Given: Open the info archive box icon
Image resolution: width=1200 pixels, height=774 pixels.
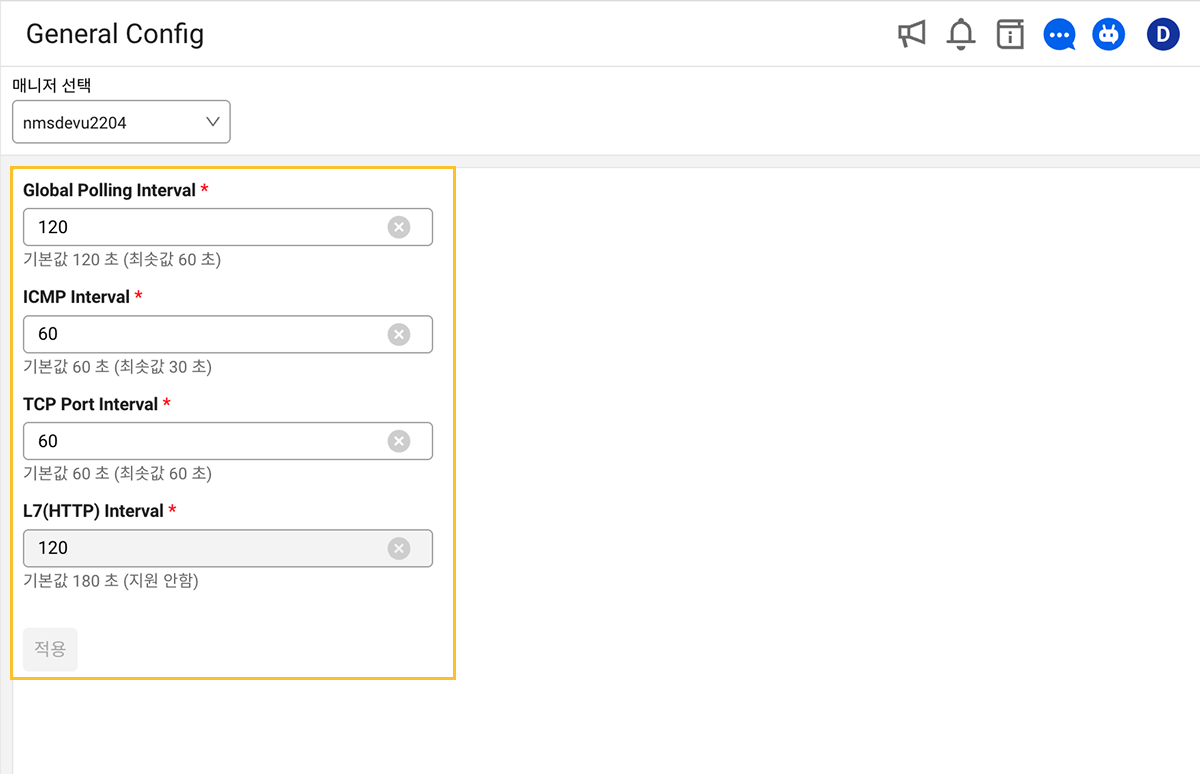Looking at the screenshot, I should (x=1010, y=35).
